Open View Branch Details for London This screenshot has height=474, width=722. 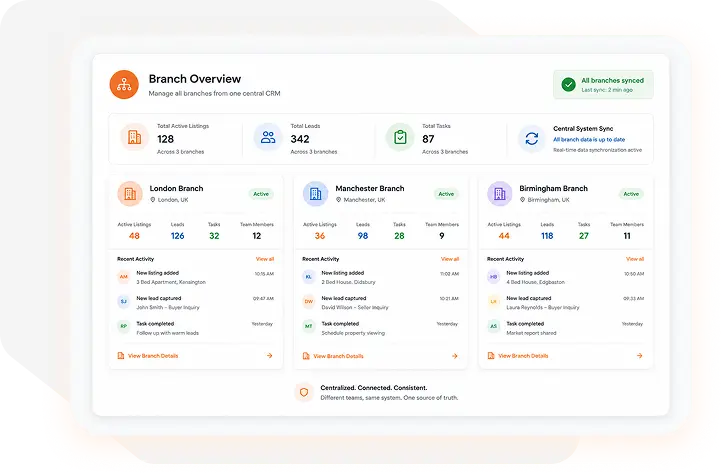(153, 356)
